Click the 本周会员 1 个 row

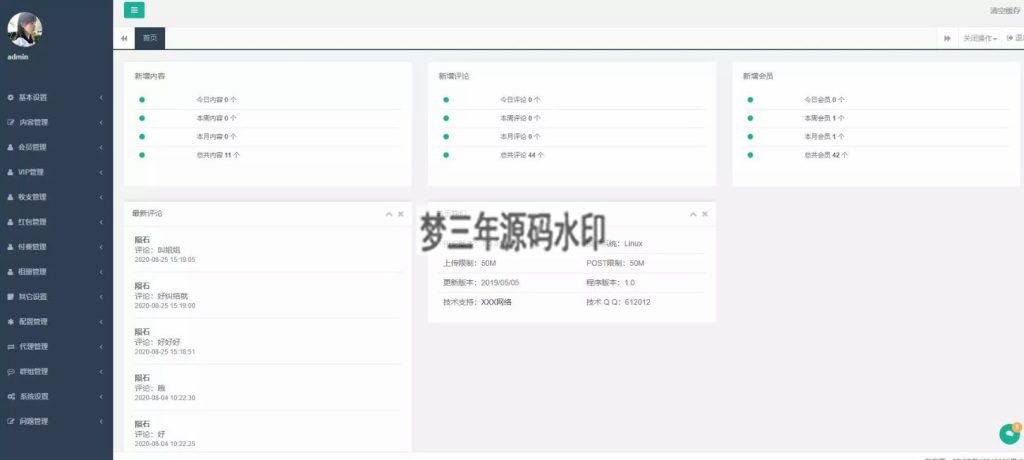(x=876, y=118)
